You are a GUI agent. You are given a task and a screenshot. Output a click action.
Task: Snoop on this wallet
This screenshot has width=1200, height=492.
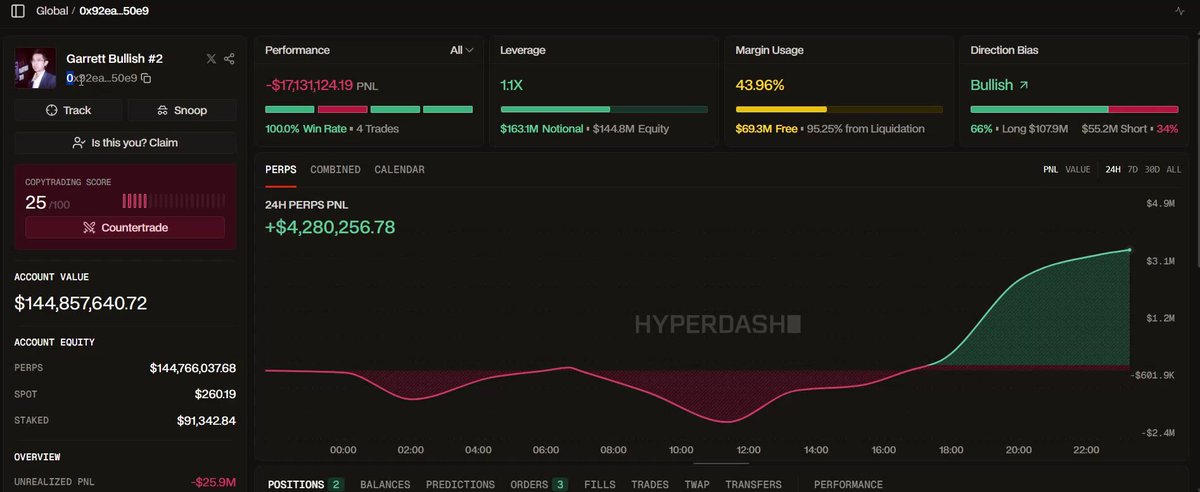point(182,110)
